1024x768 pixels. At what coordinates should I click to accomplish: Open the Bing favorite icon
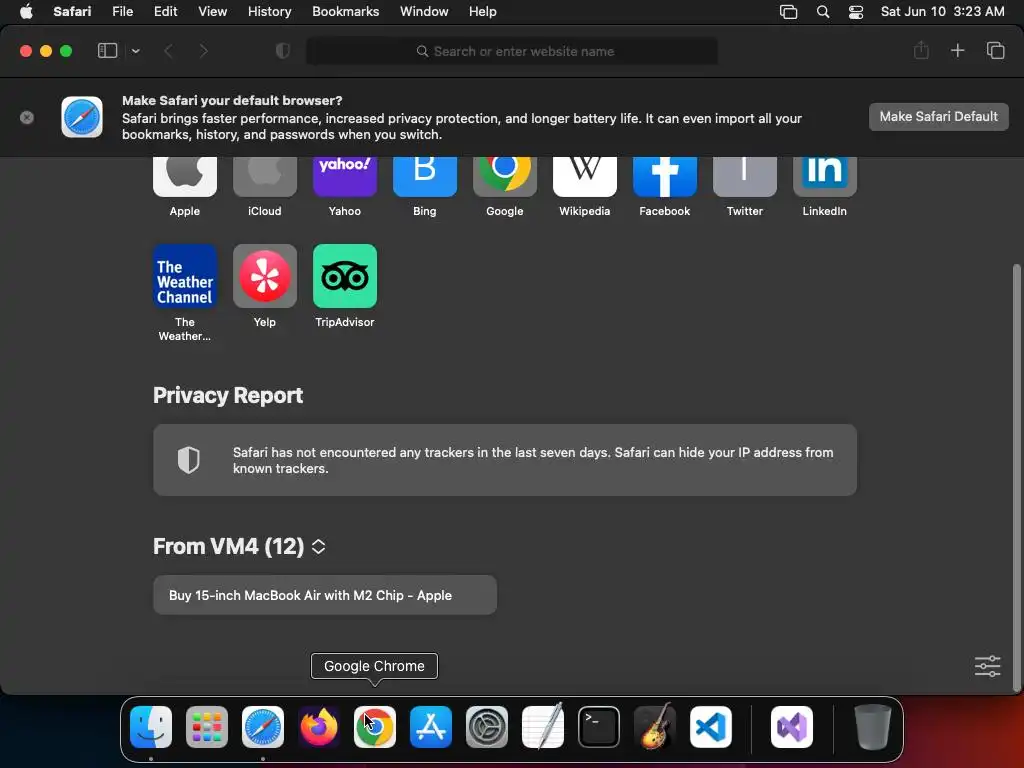tap(424, 176)
